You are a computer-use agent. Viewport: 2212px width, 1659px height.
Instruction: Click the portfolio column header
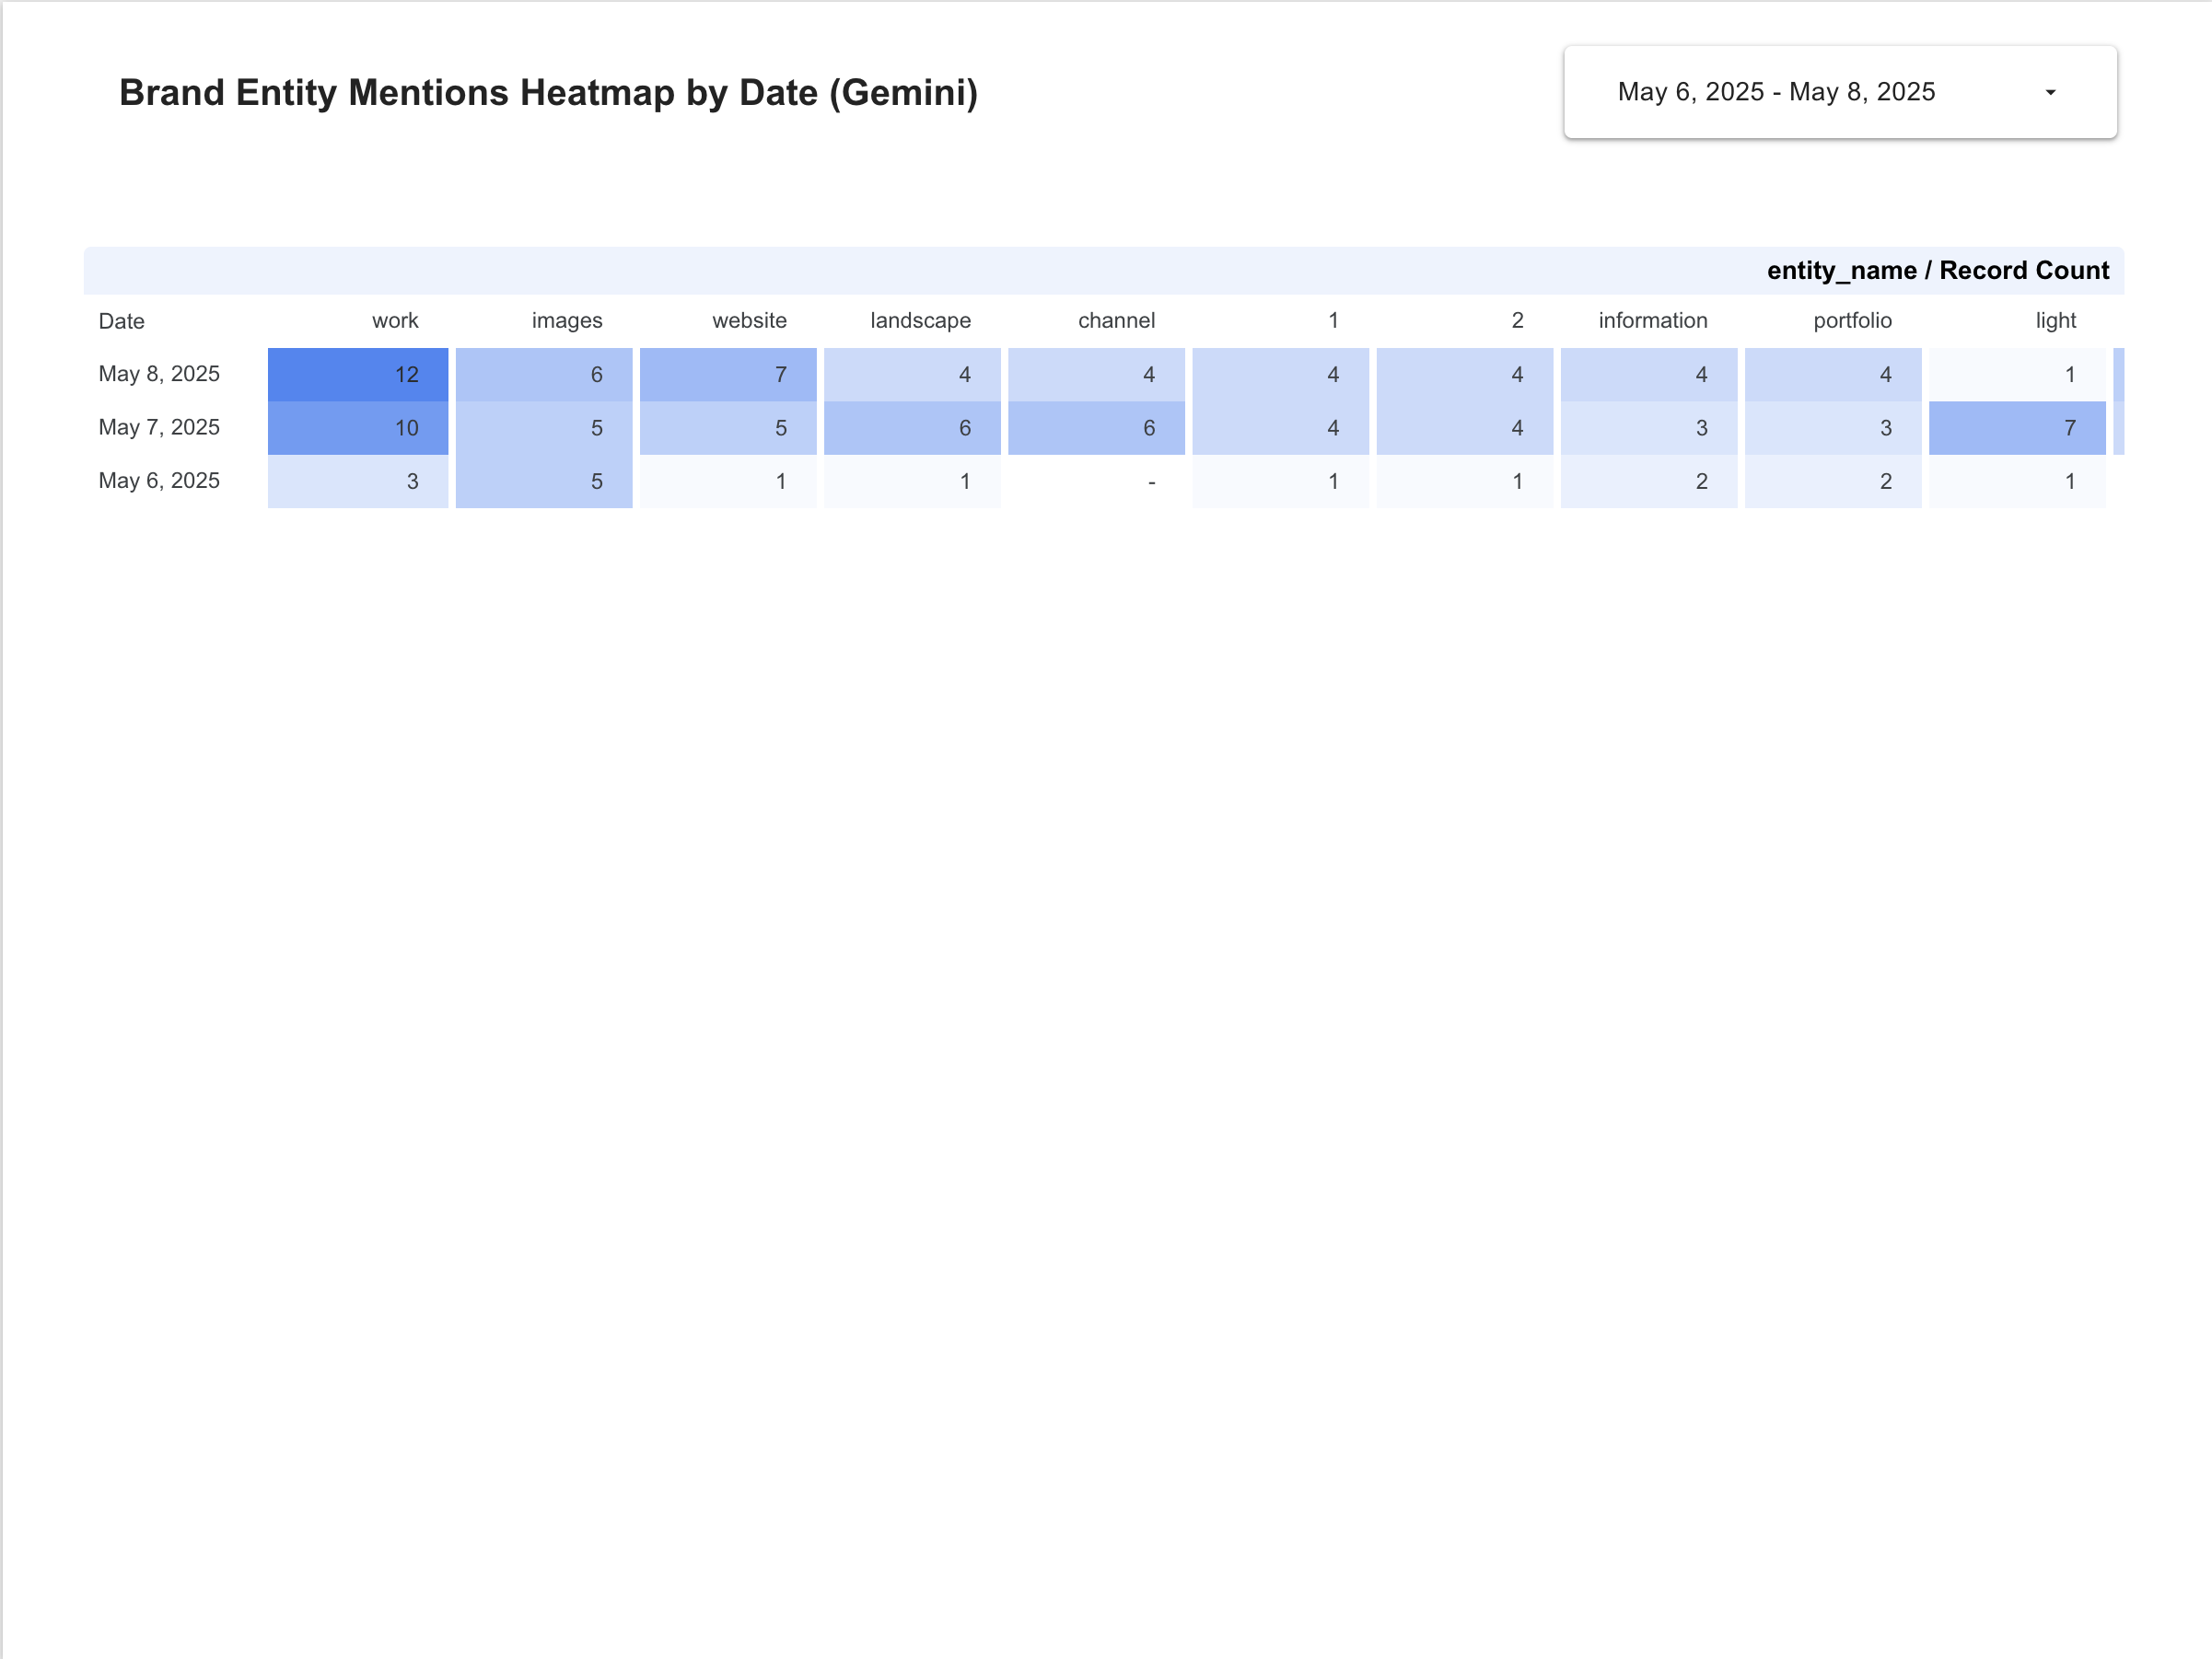(1852, 321)
